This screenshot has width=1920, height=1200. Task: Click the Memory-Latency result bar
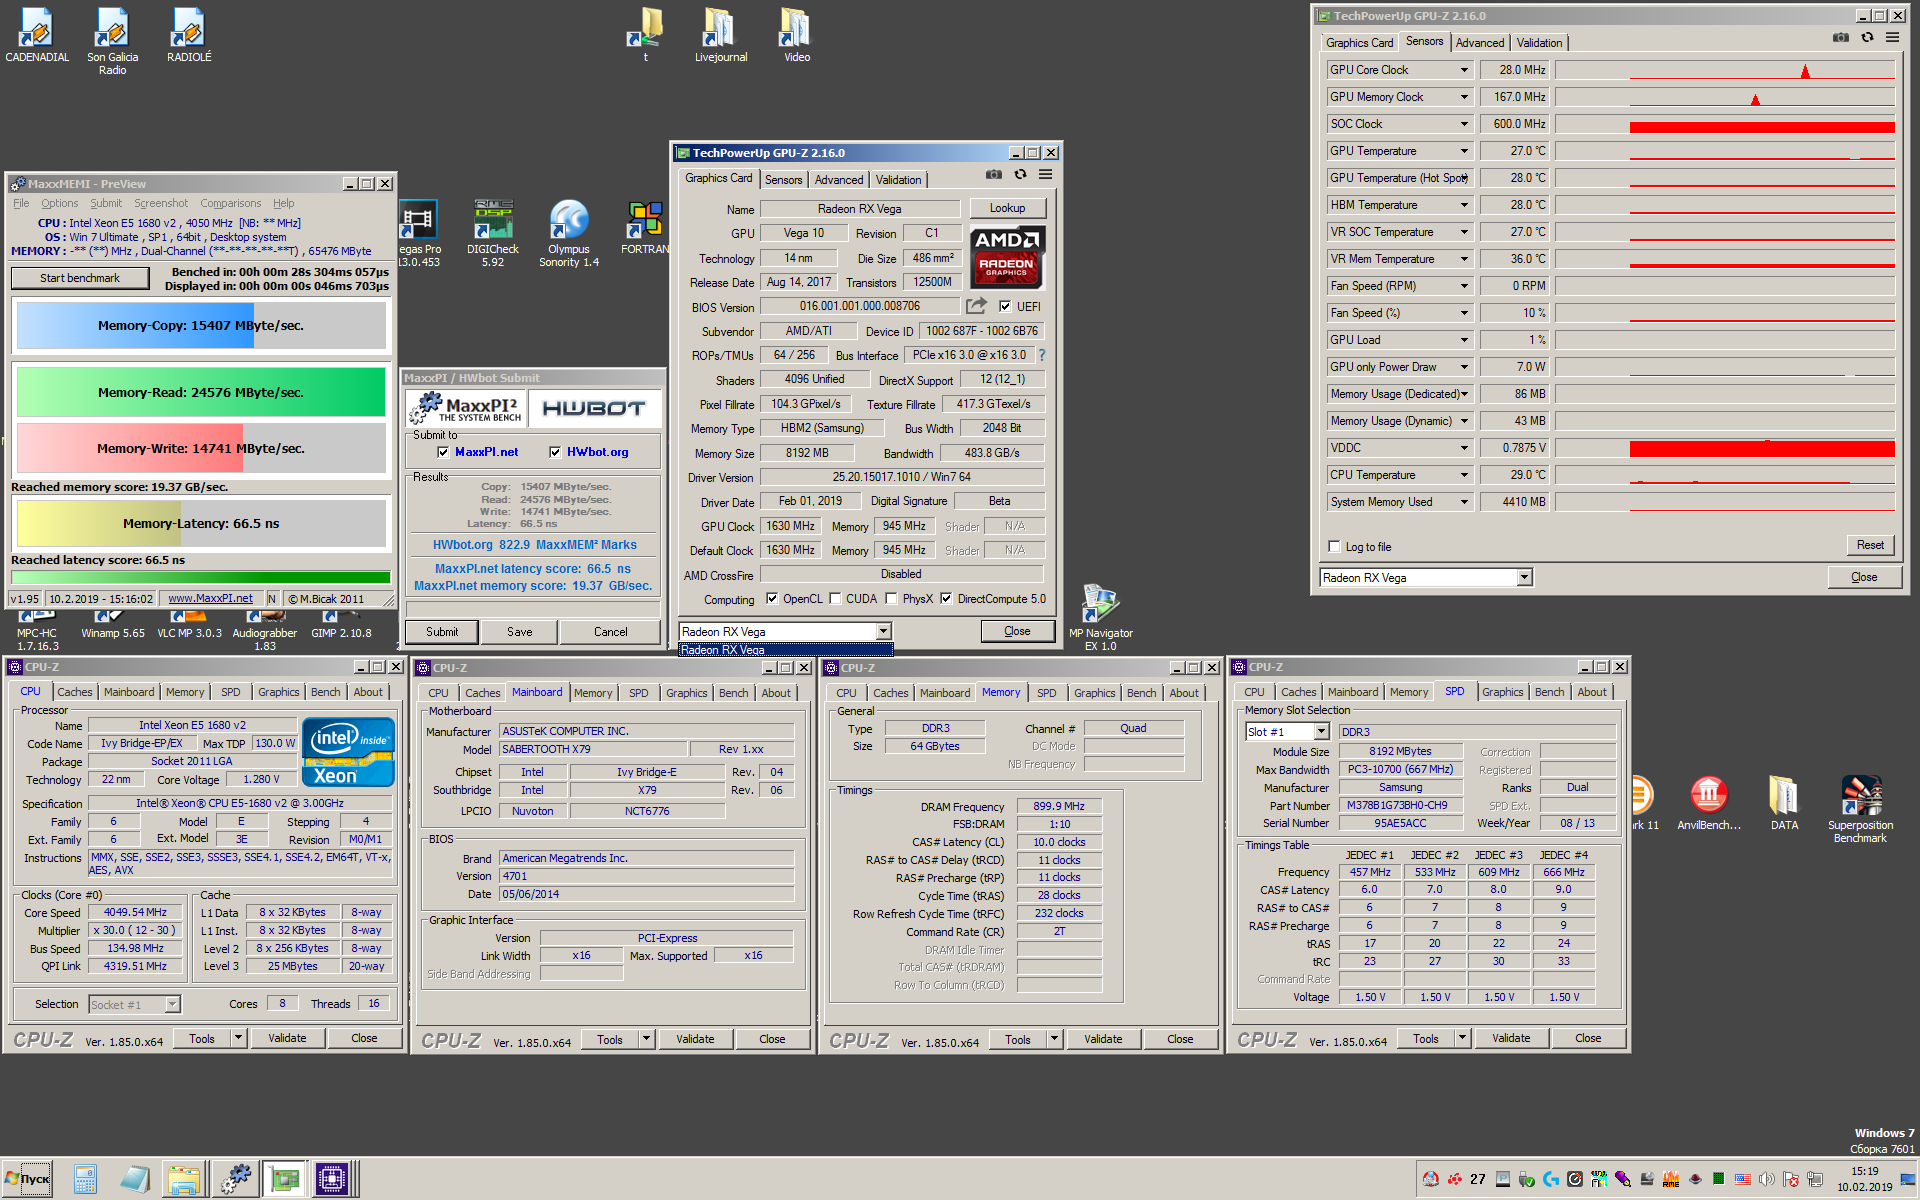pos(201,523)
